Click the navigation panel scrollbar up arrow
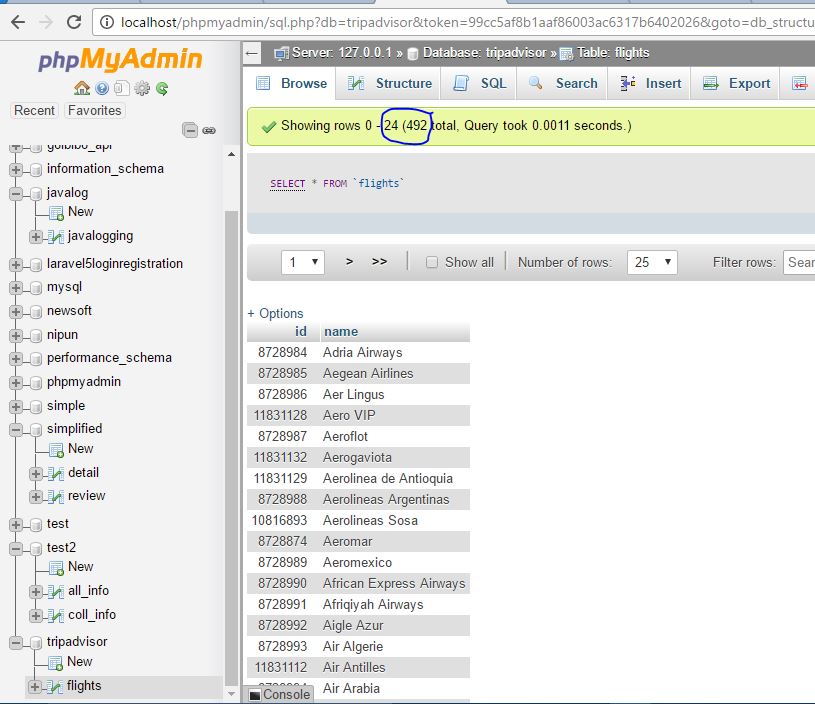 tap(231, 154)
